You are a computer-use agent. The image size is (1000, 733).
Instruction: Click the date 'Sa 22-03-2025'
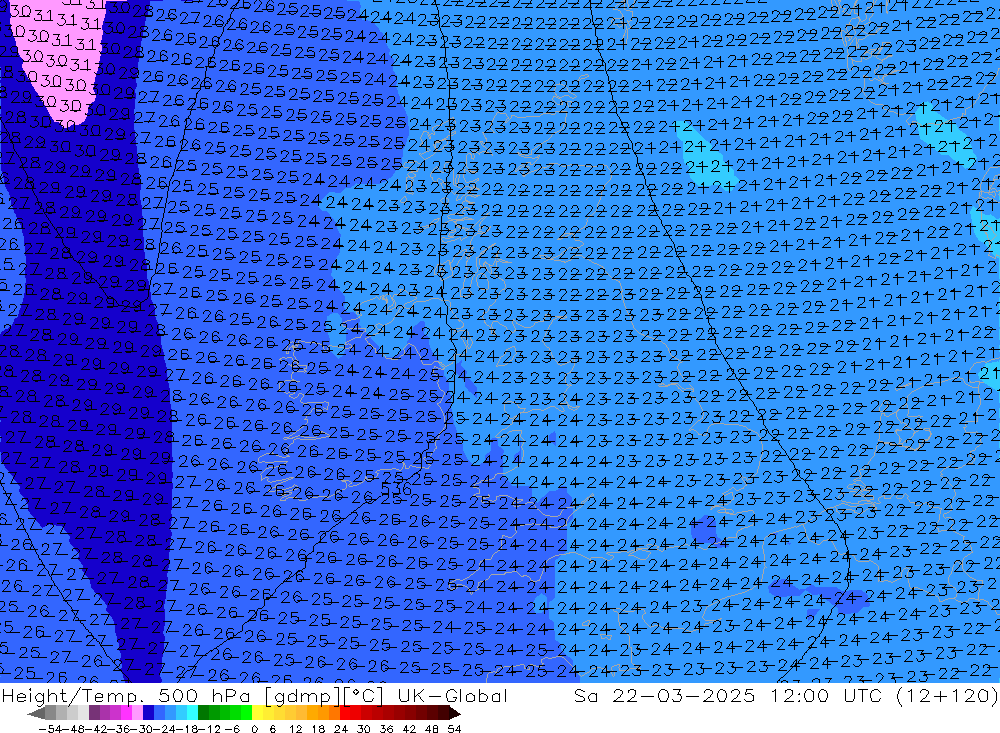tap(664, 695)
